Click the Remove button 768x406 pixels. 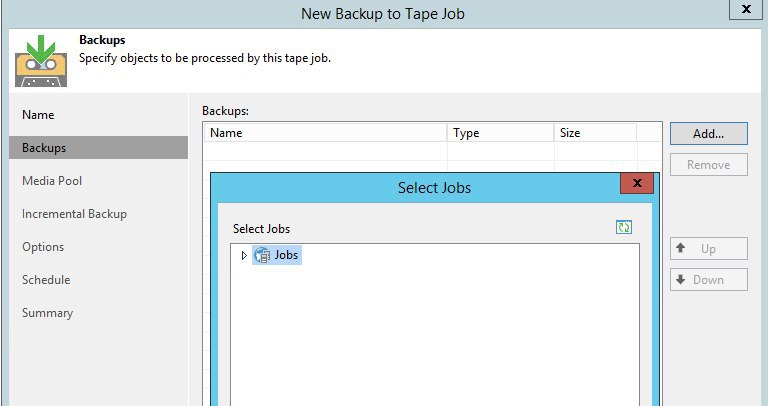pos(708,165)
